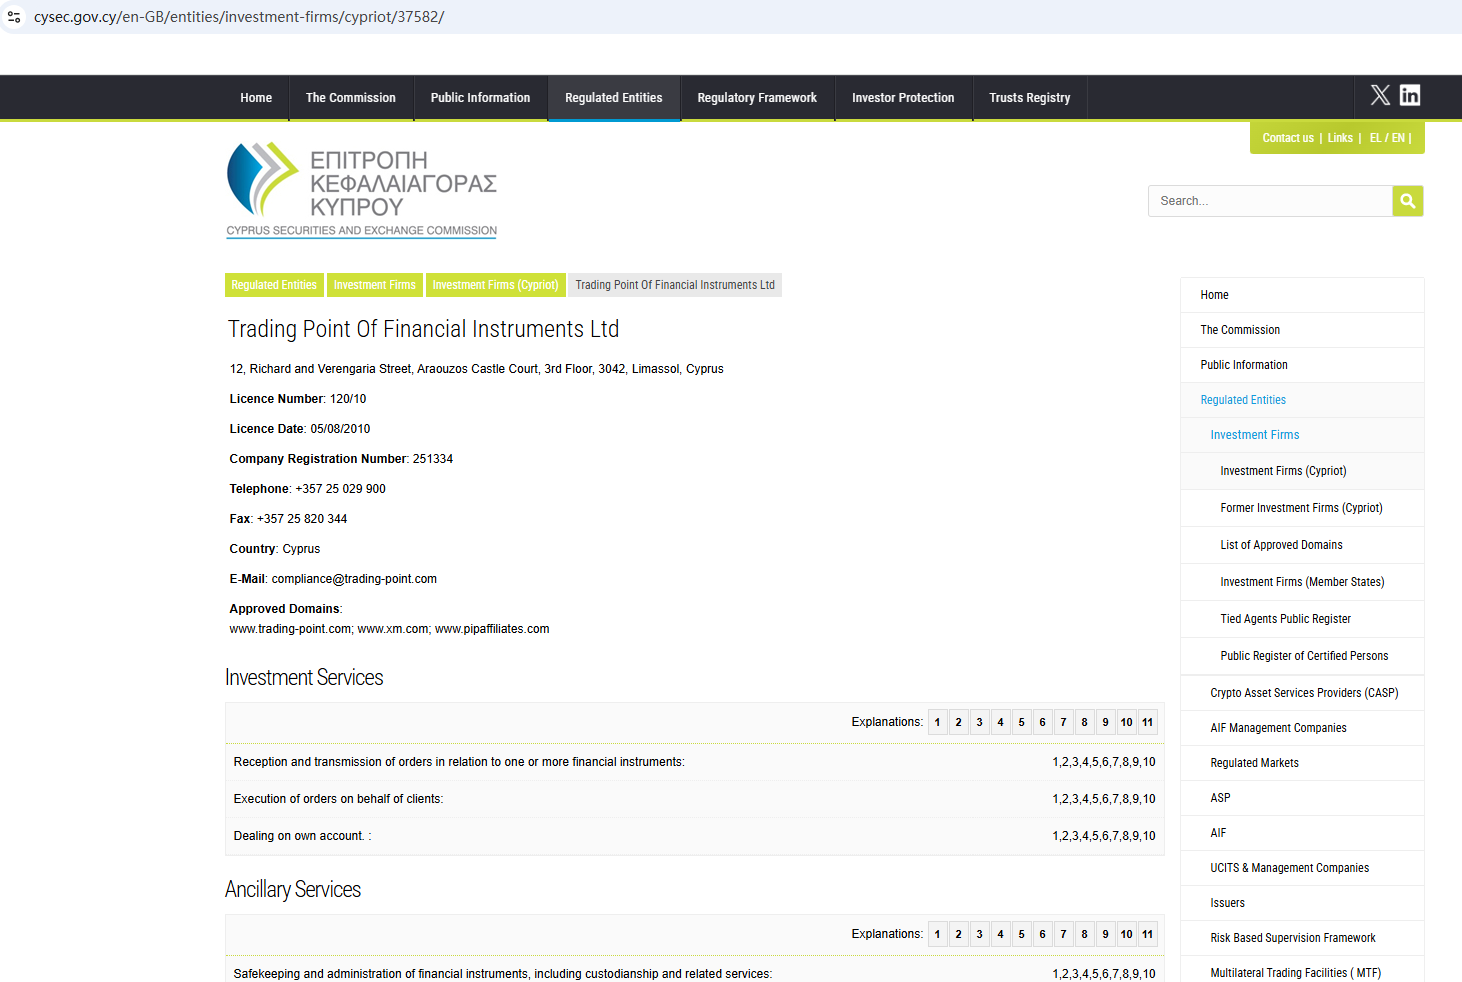Click the approved domains line with www.xm.com
This screenshot has height=982, width=1462.
pyautogui.click(x=389, y=629)
